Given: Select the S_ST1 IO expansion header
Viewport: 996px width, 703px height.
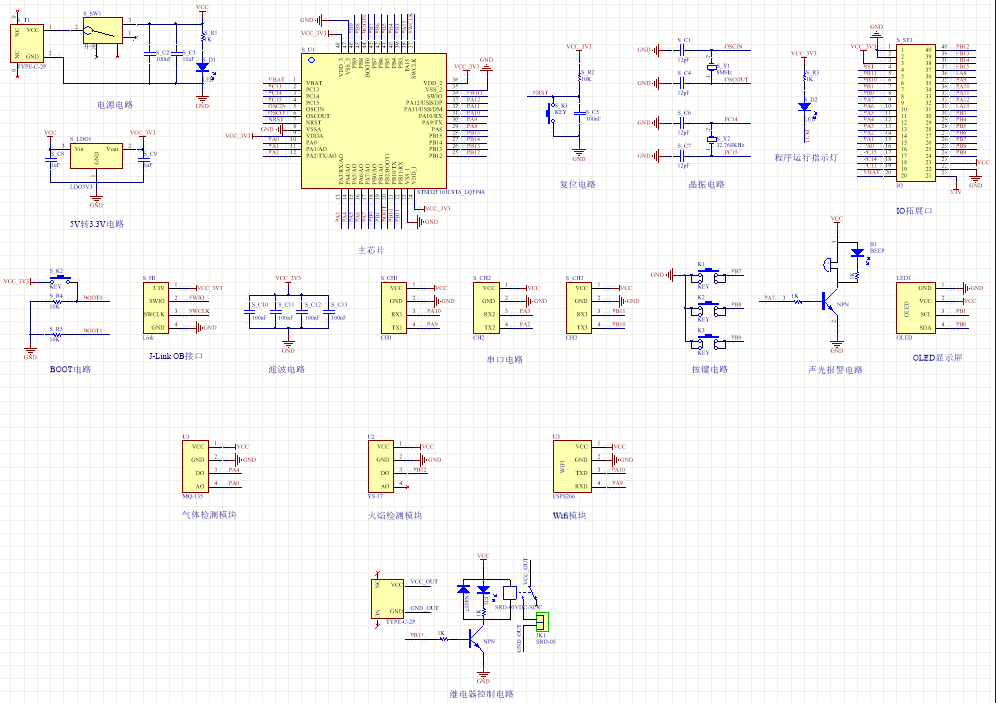Looking at the screenshot, I should (x=915, y=113).
